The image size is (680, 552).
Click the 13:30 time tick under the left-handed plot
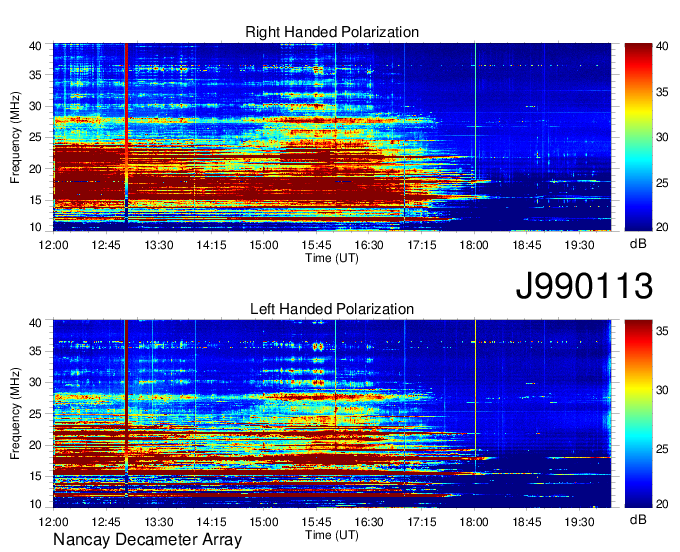159,522
